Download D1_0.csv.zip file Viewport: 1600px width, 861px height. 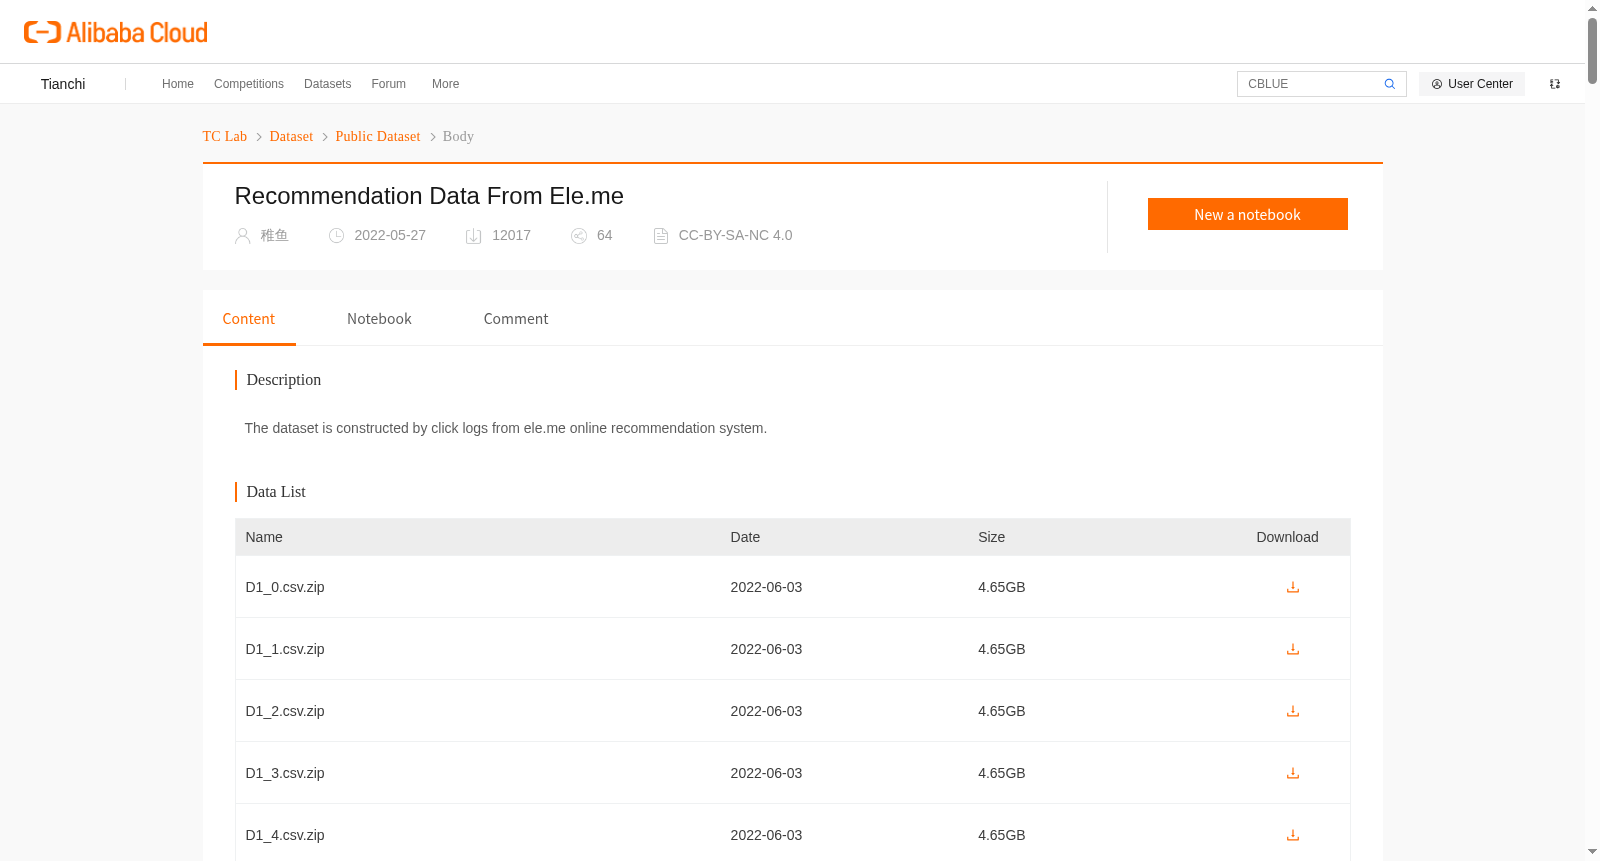(x=1293, y=587)
